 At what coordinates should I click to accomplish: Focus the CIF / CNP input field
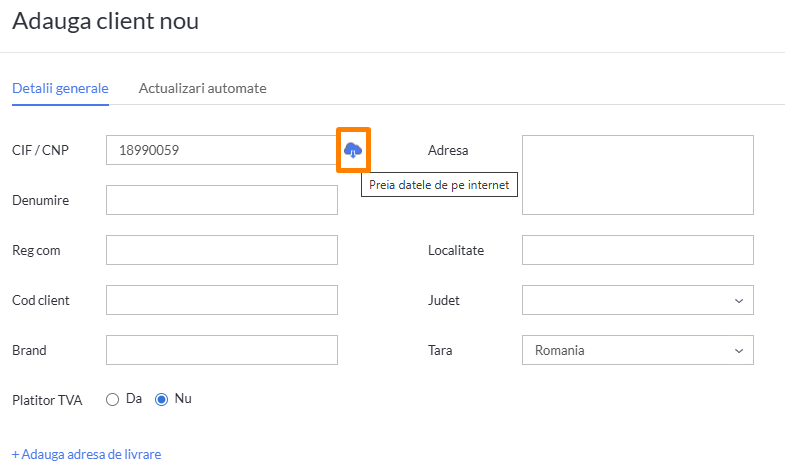pyautogui.click(x=221, y=150)
